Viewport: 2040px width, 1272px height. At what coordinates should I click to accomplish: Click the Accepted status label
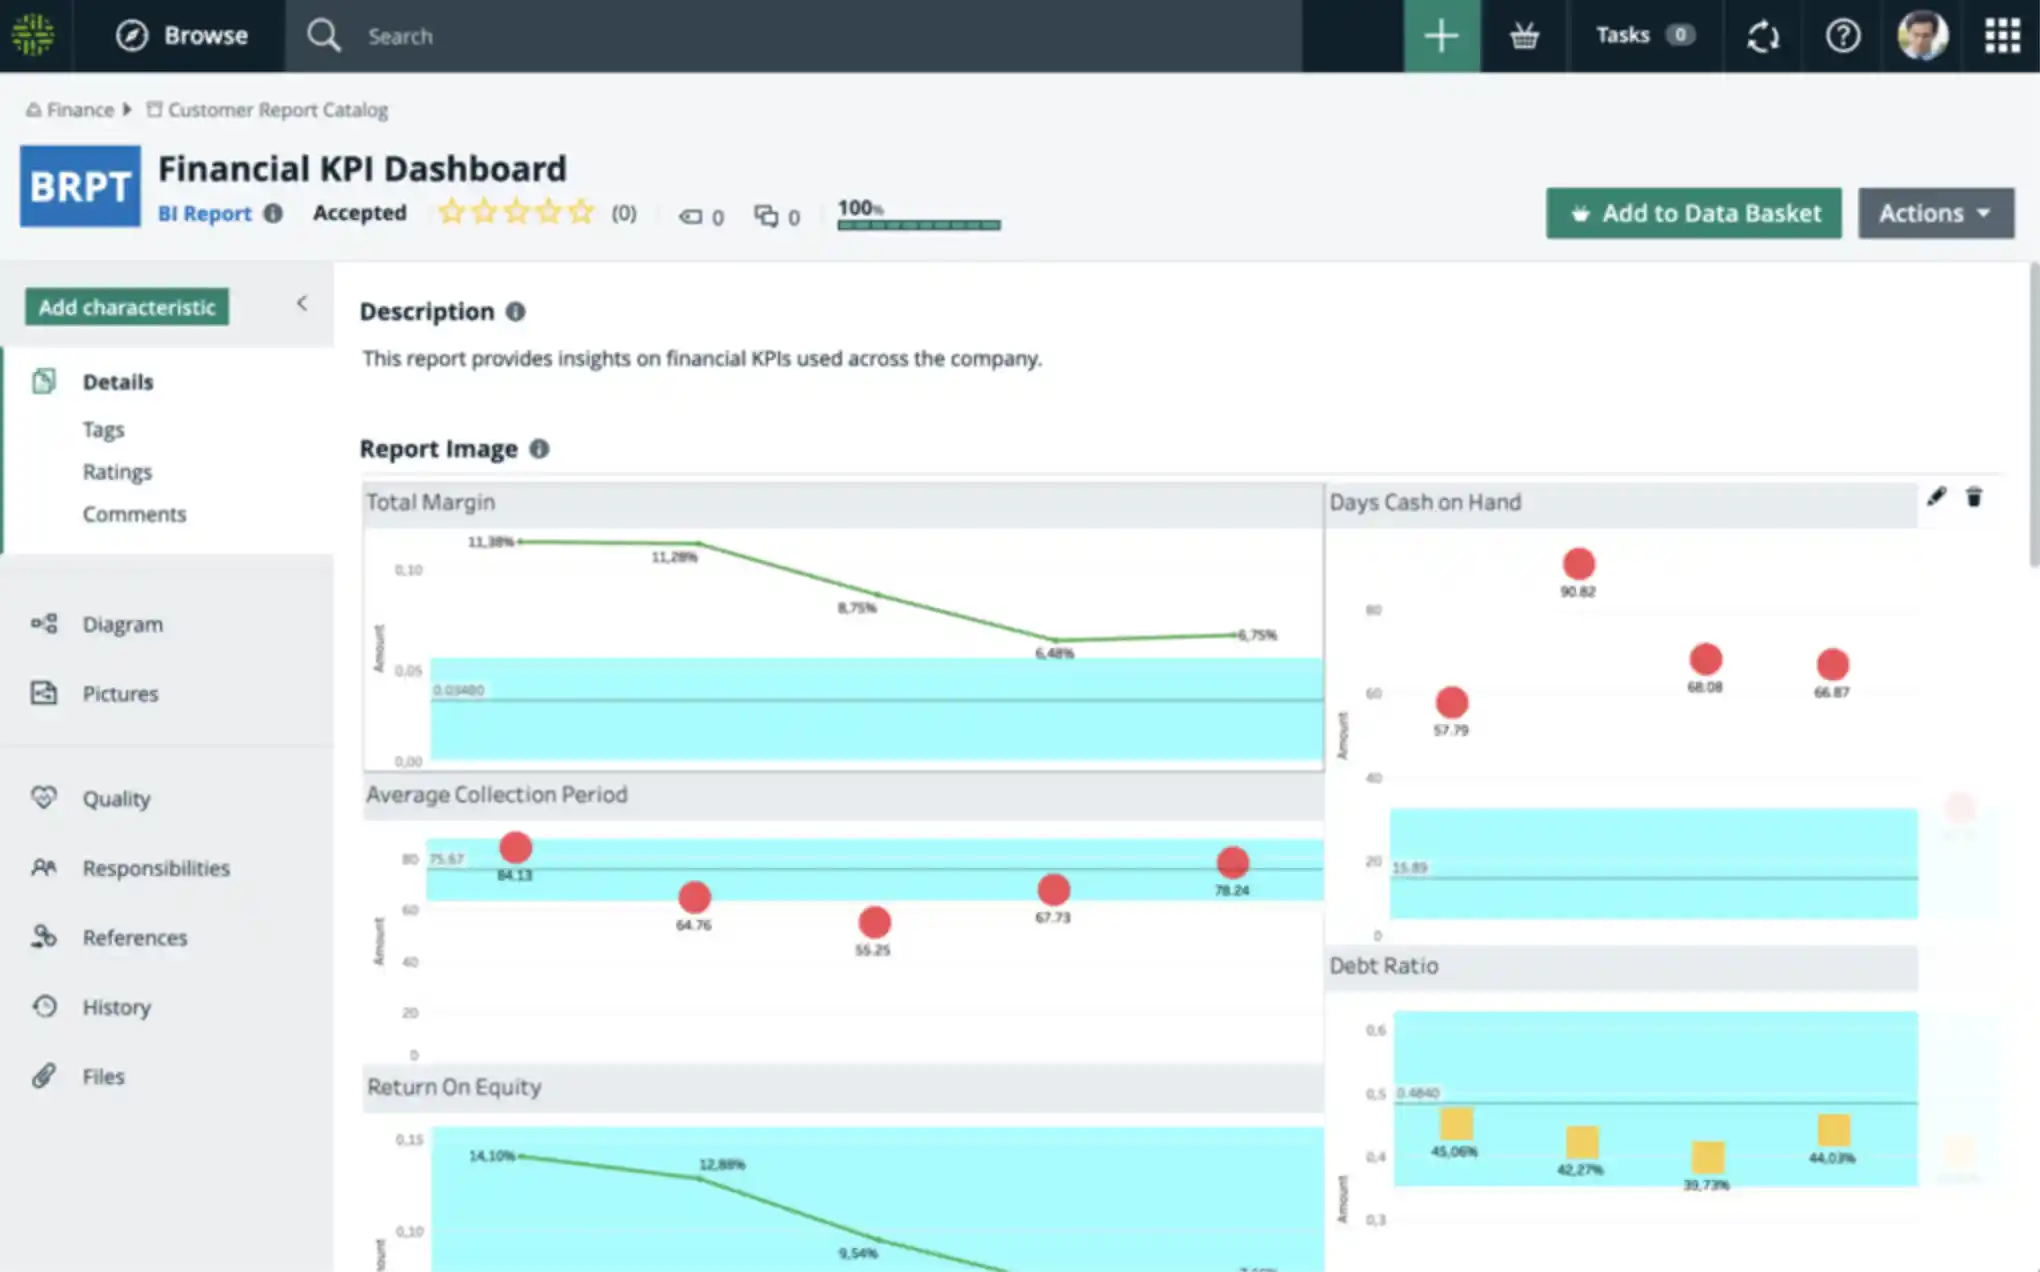pos(359,213)
